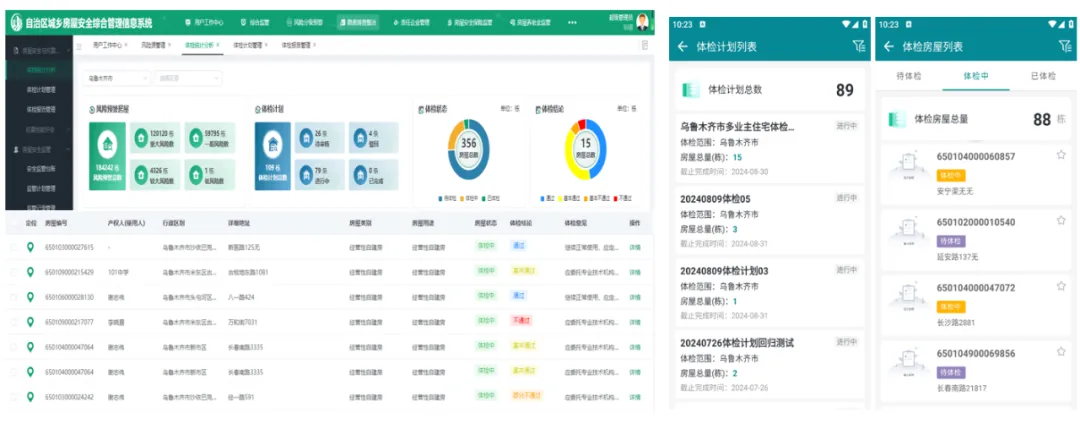Click the icon on the 59795 一般风险数 card
The image size is (1080, 429).
[x=196, y=136]
